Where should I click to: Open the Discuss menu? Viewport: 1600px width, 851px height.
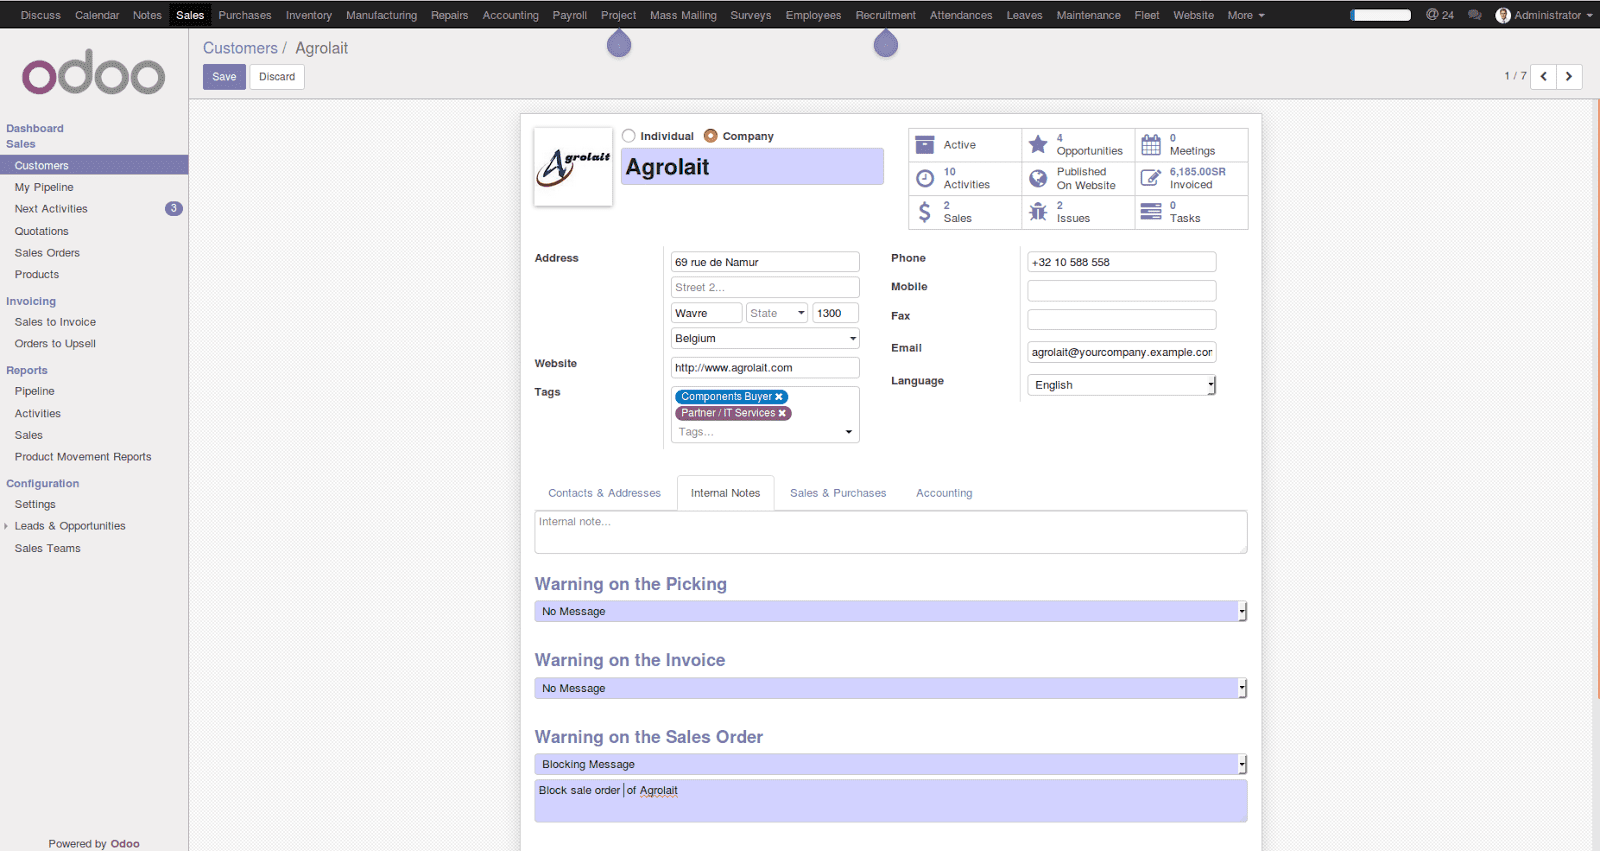40,15
